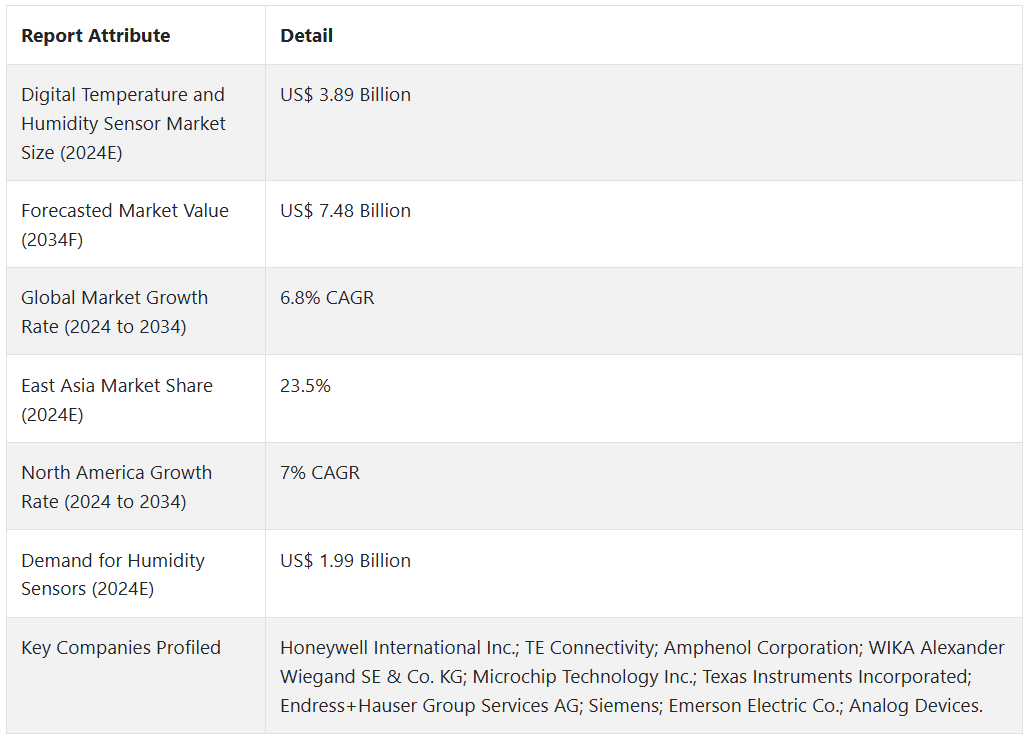Viewport: 1027px width, 743px height.
Task: Click the US$ 1.99 Billion value
Action: pyautogui.click(x=345, y=561)
